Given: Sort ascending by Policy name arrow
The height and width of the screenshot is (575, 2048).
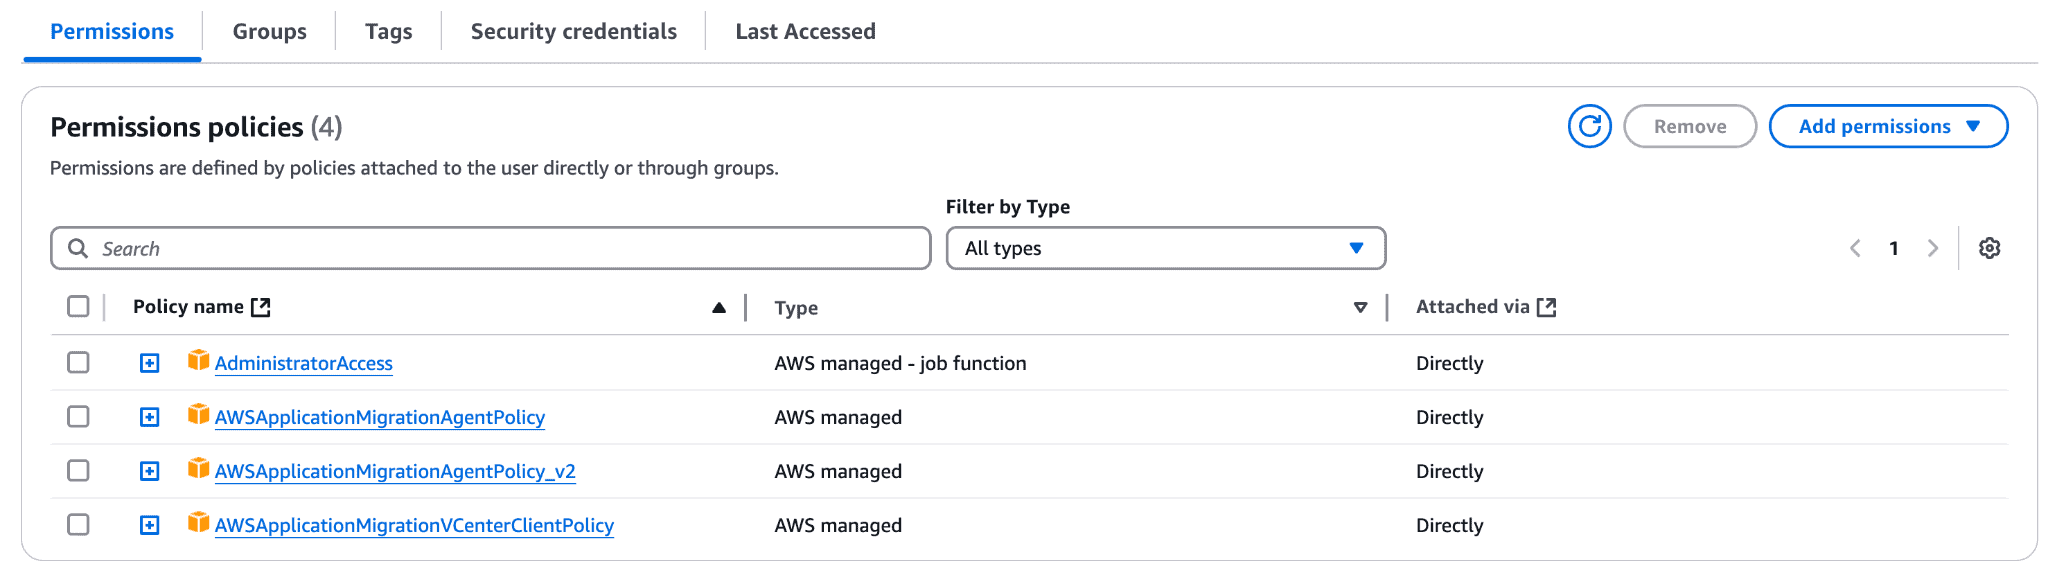Looking at the screenshot, I should pos(719,308).
